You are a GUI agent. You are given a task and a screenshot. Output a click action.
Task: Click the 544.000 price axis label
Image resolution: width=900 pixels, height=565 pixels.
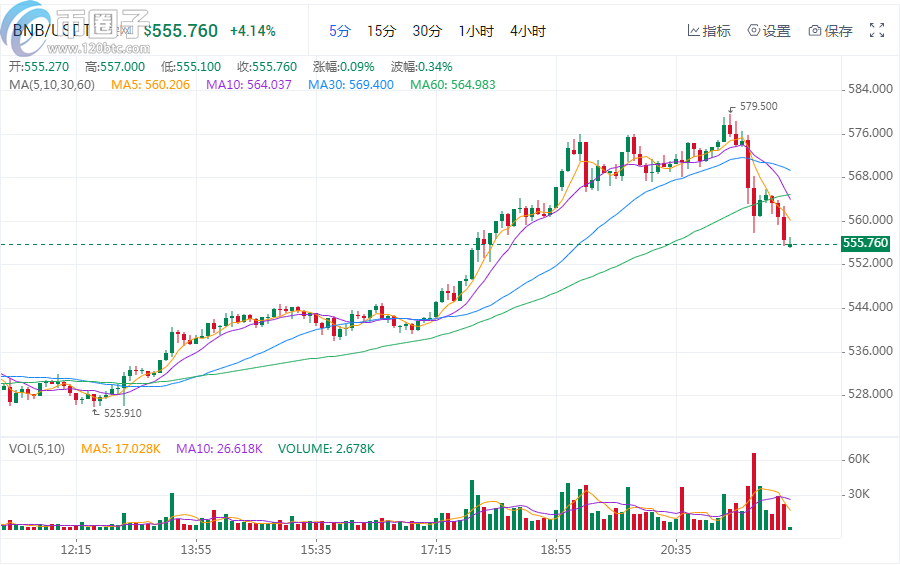click(x=870, y=307)
